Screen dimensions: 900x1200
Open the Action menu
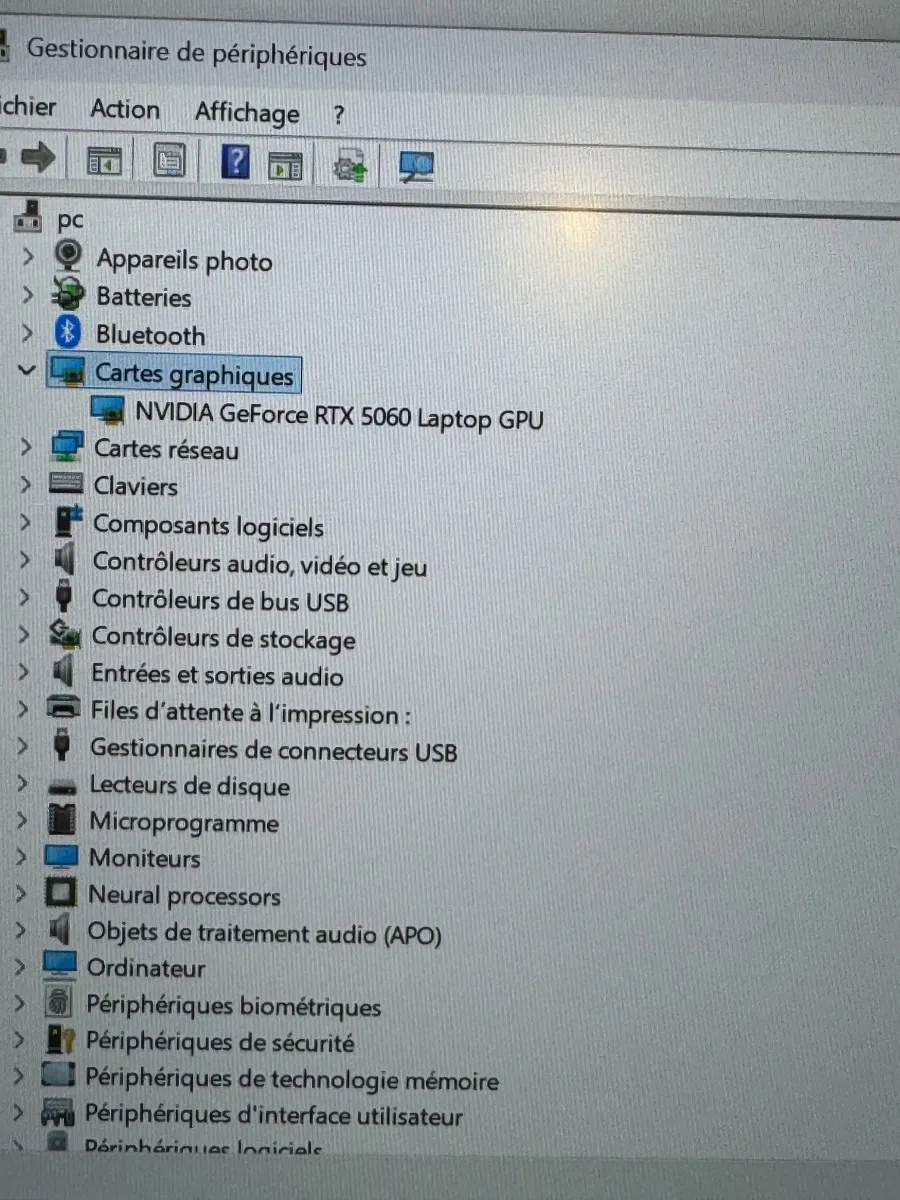[x=125, y=109]
